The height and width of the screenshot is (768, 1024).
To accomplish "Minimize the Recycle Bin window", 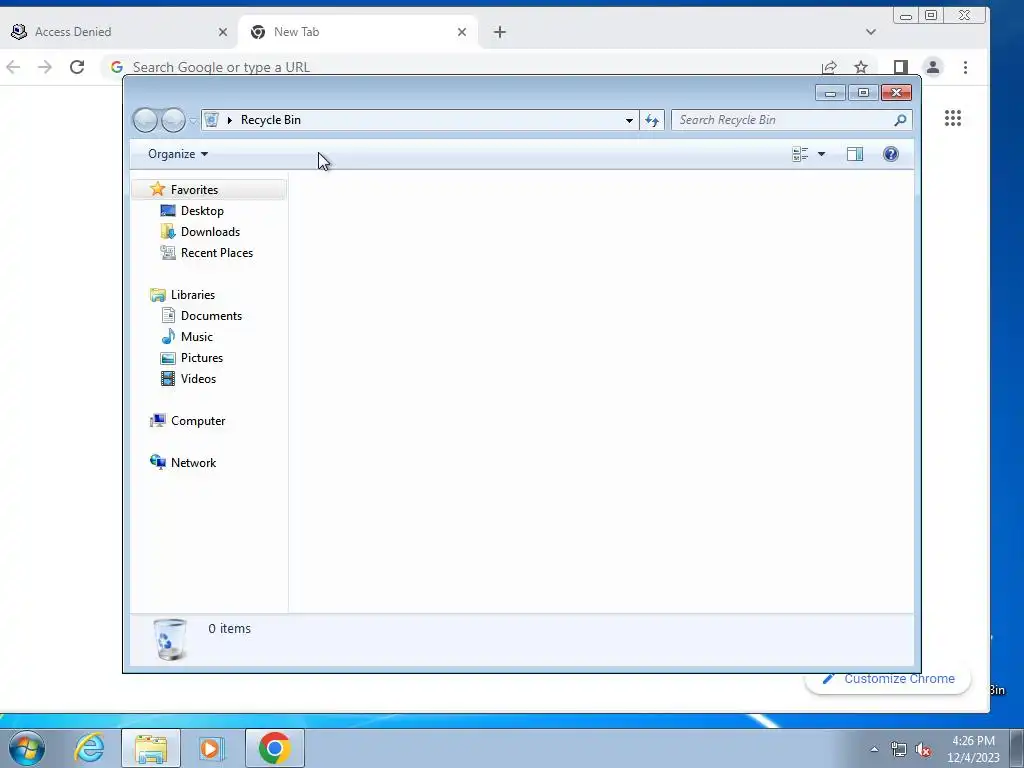I will (830, 93).
